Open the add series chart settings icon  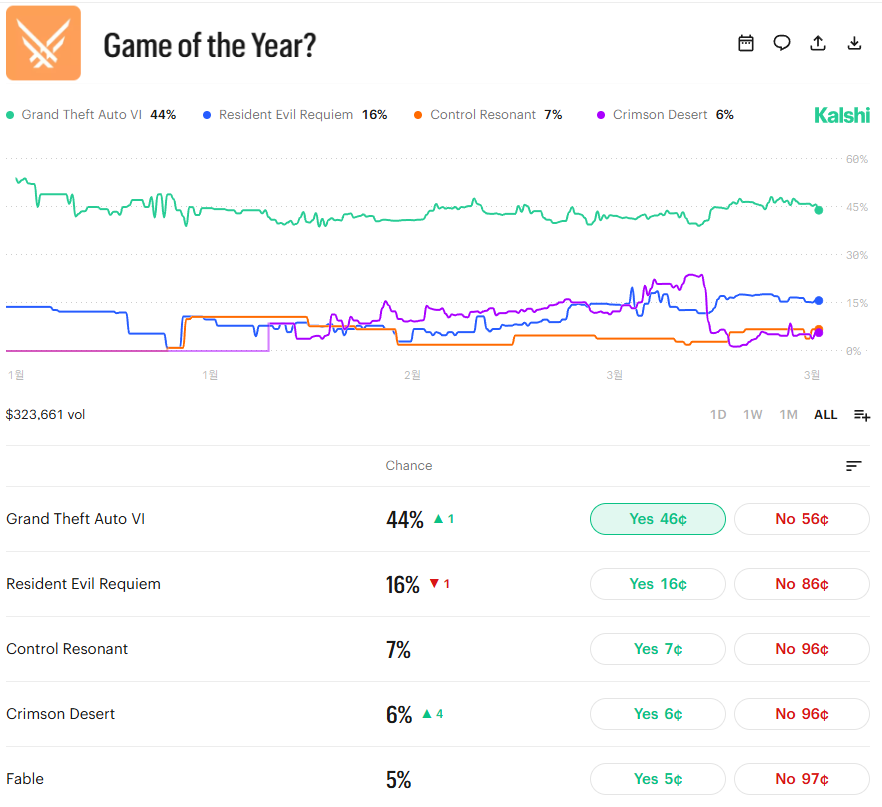[x=861, y=415]
